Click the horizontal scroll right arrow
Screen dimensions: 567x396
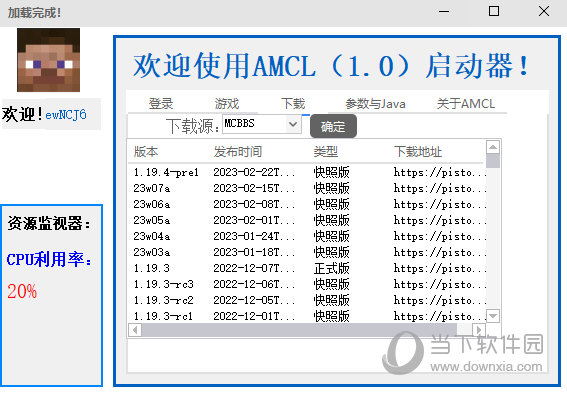click(479, 330)
